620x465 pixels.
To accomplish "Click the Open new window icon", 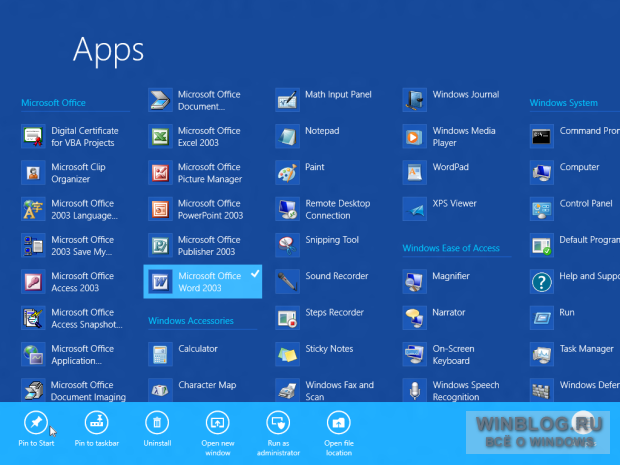I will tap(217, 423).
